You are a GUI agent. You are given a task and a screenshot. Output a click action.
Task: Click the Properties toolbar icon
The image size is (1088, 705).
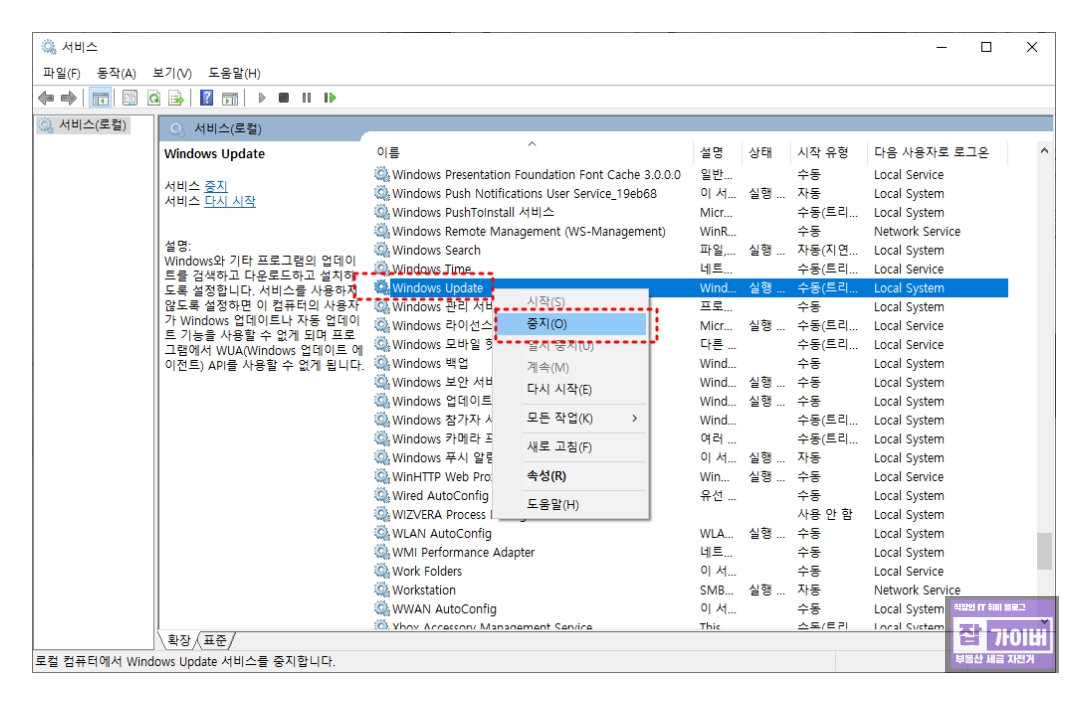click(130, 98)
